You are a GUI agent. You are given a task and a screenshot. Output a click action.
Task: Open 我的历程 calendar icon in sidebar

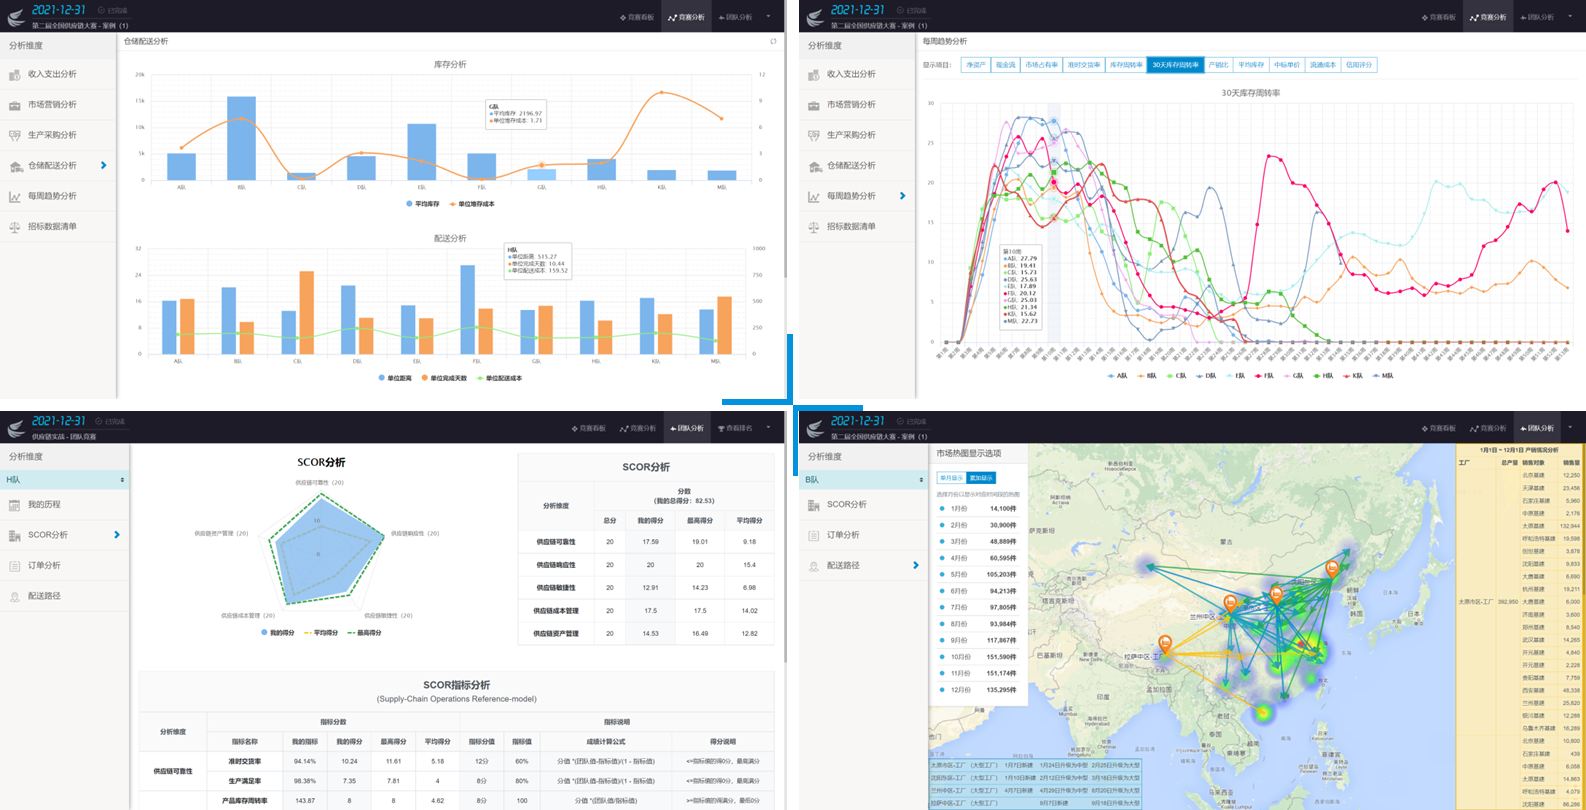(15, 505)
